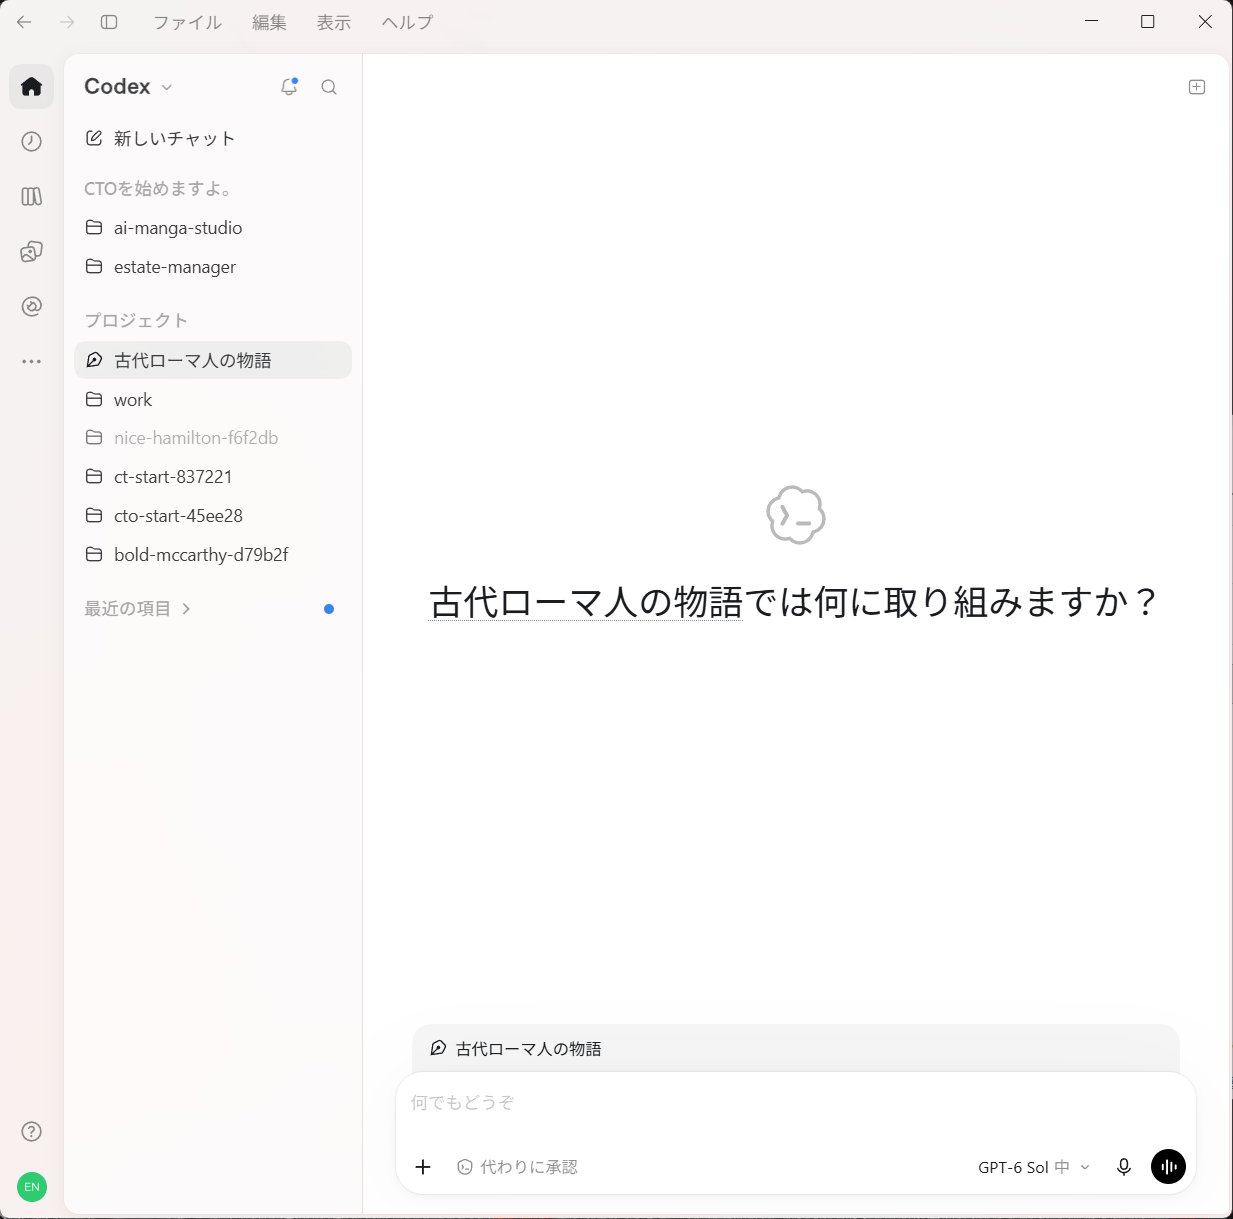Open notifications bell icon
This screenshot has width=1233, height=1219.
click(289, 87)
